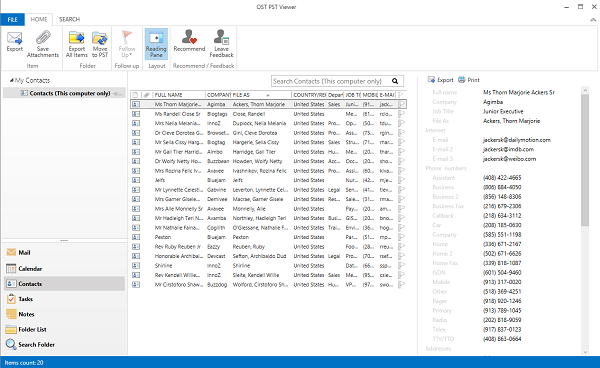Select the O'Glessane, Nathalie contact
Screen dimensions: 600x368
(x=268, y=228)
